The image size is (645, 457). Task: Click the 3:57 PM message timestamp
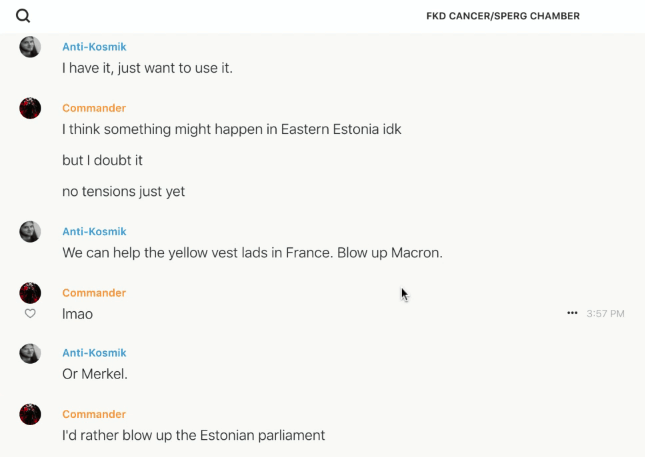[605, 314]
